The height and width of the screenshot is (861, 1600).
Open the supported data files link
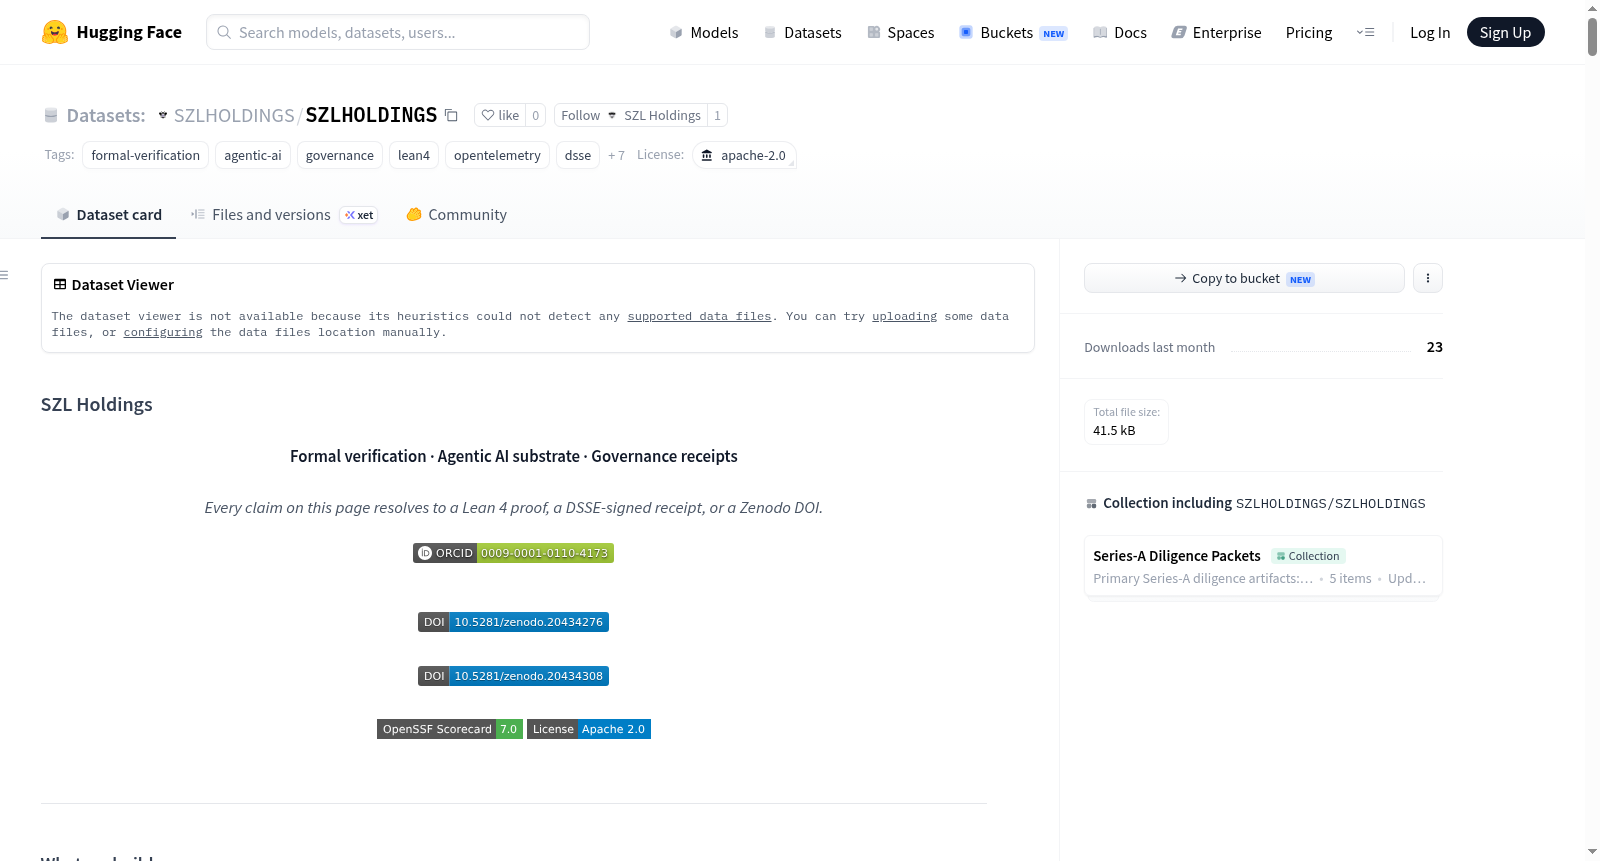[x=699, y=316]
